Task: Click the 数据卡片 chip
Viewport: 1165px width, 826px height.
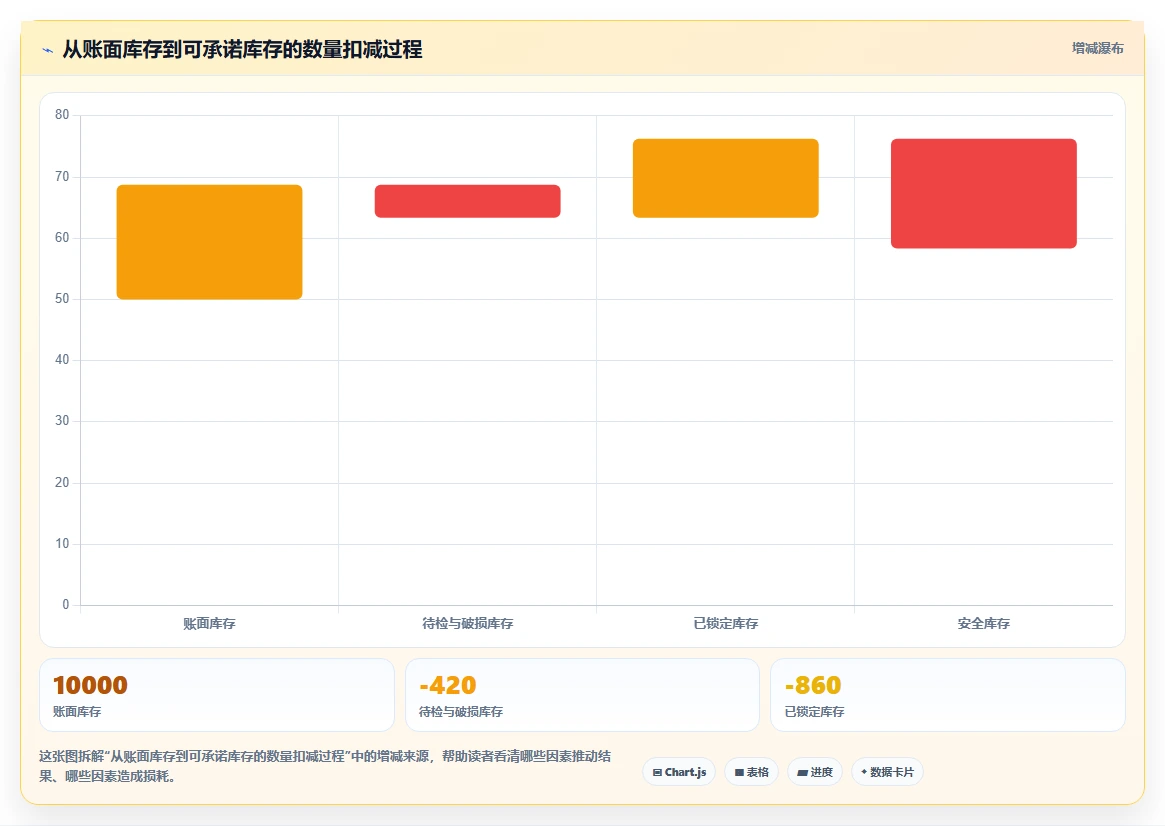Action: 887,772
